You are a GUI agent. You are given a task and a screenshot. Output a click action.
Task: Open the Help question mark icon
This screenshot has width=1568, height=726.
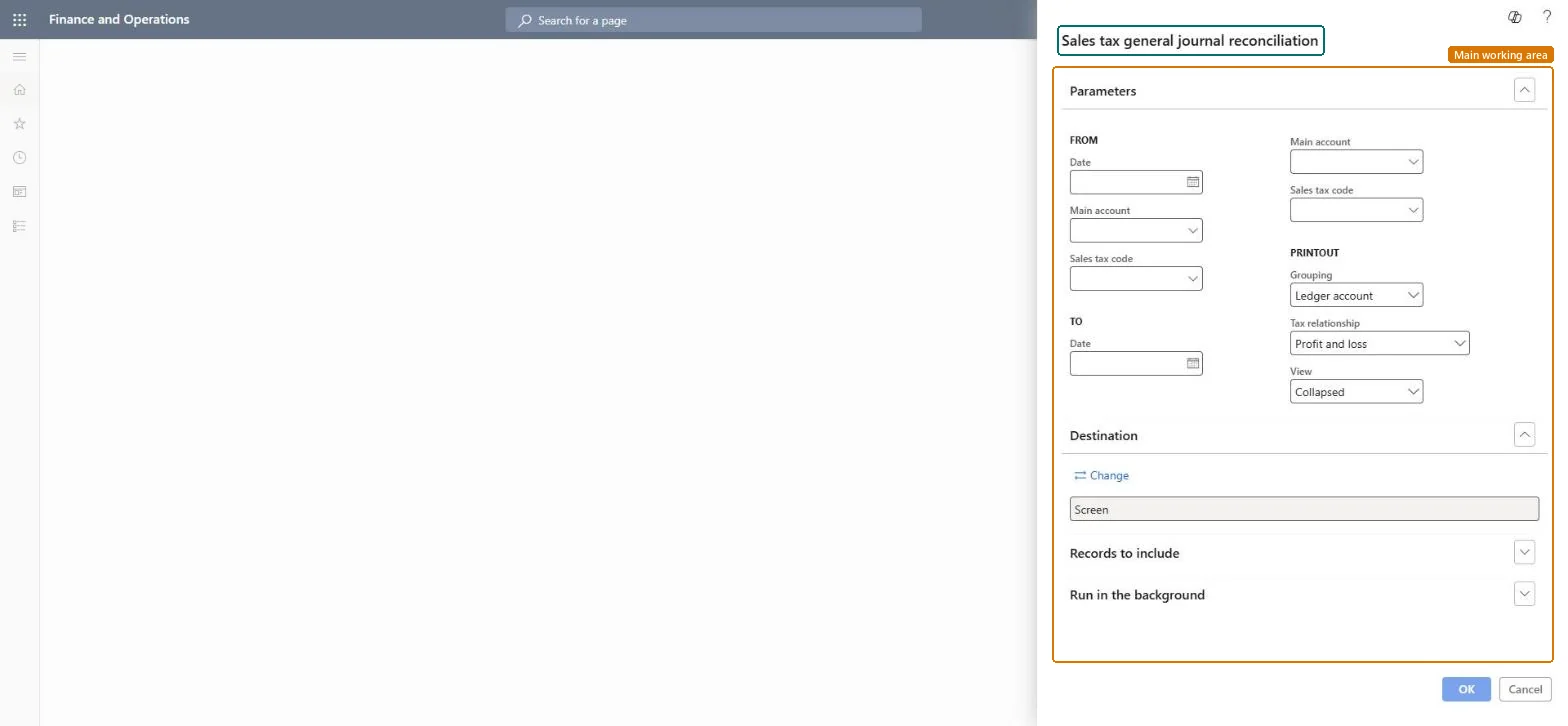tap(1547, 17)
